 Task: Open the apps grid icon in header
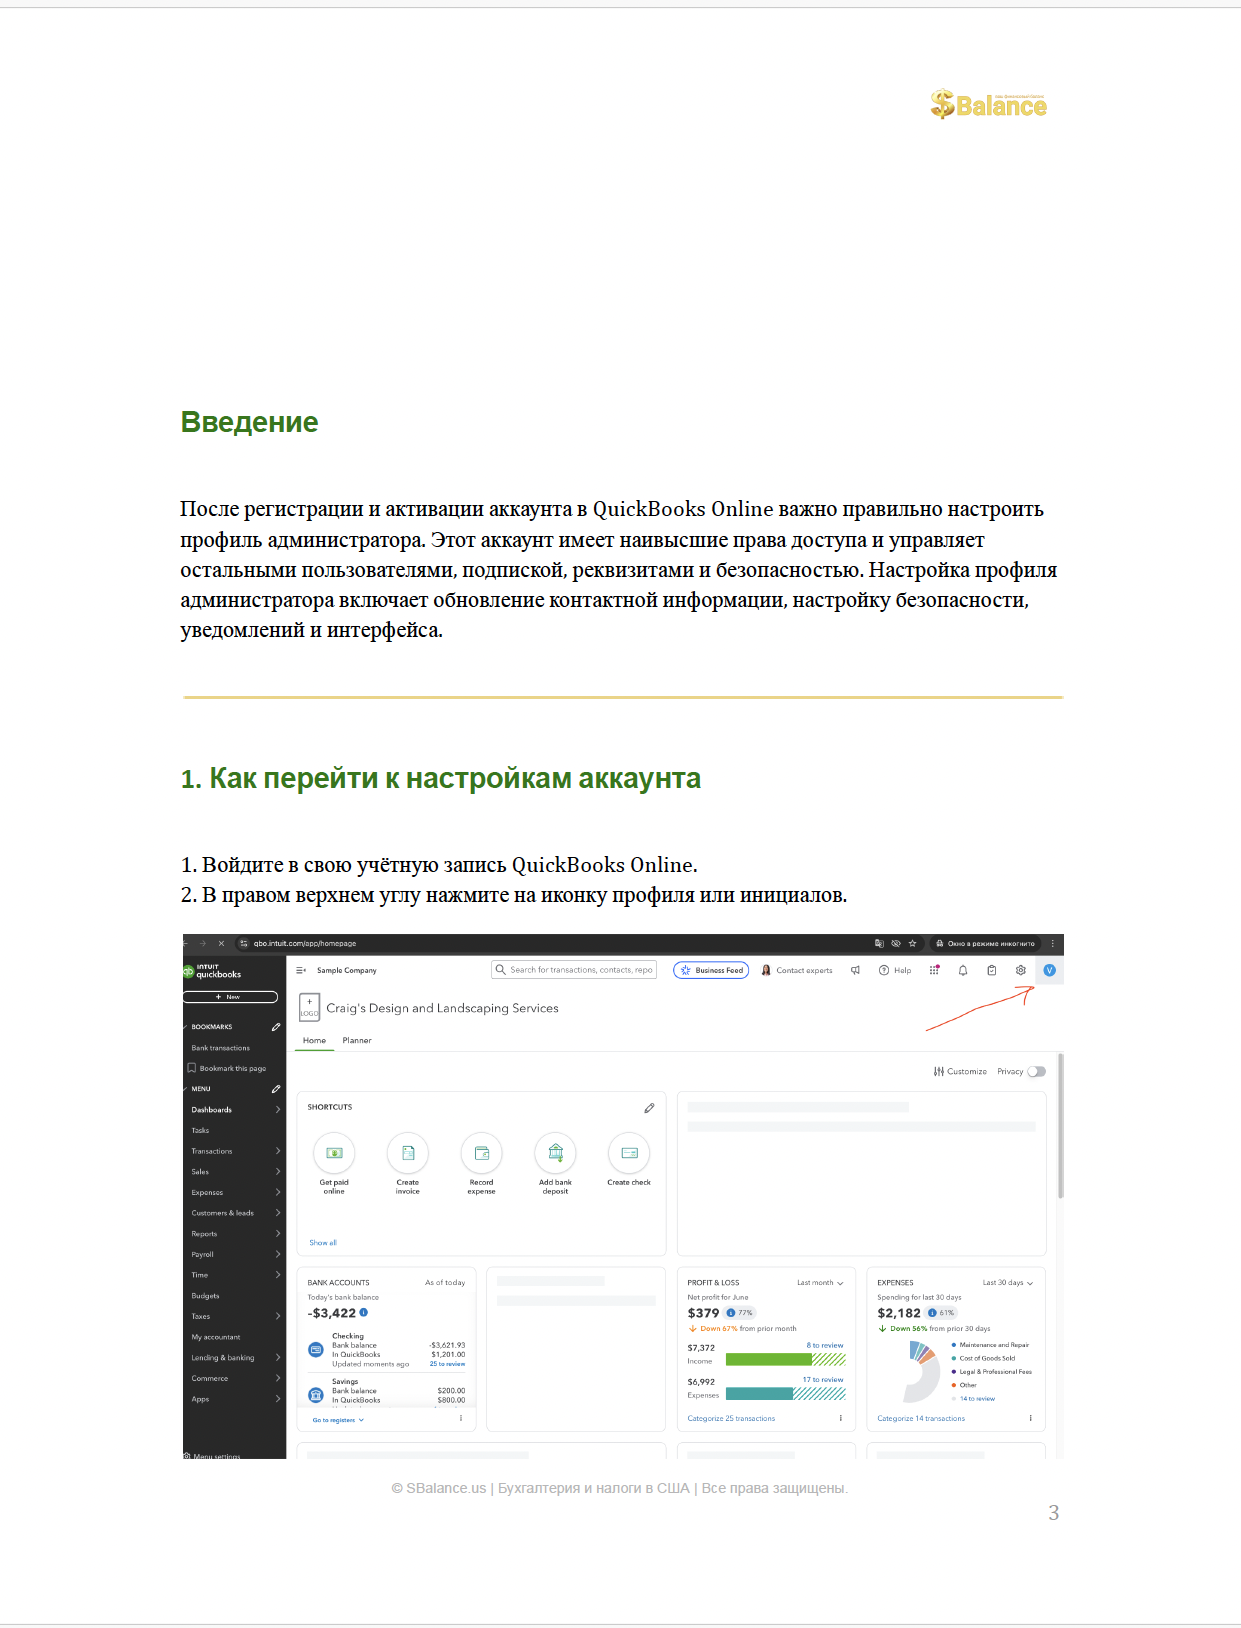click(934, 970)
